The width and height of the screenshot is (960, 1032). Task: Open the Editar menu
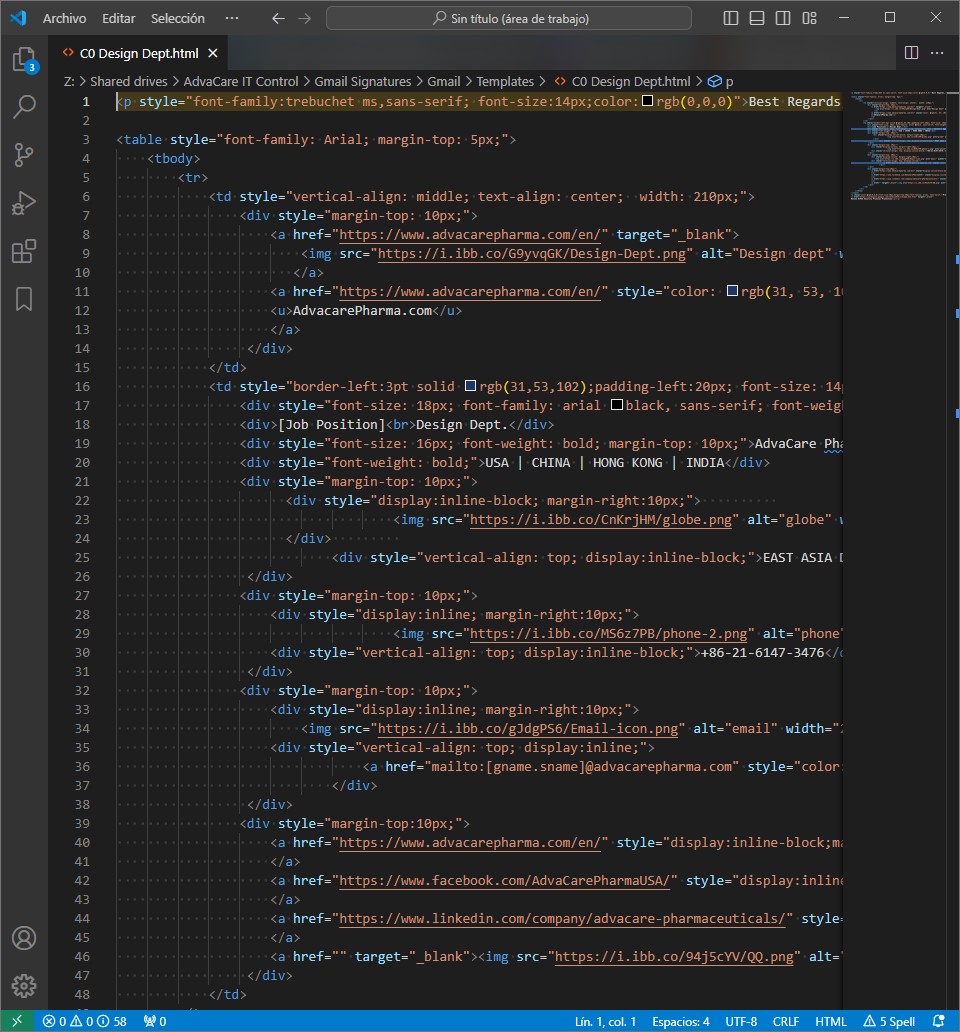[118, 18]
